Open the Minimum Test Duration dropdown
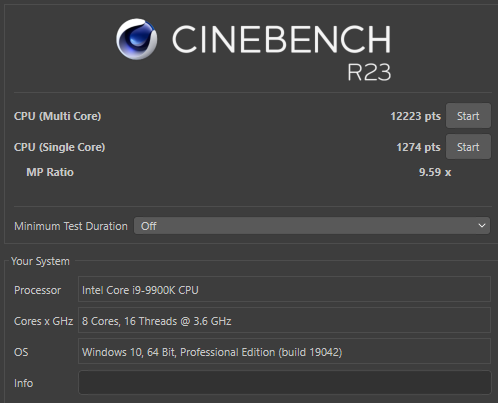 click(312, 226)
